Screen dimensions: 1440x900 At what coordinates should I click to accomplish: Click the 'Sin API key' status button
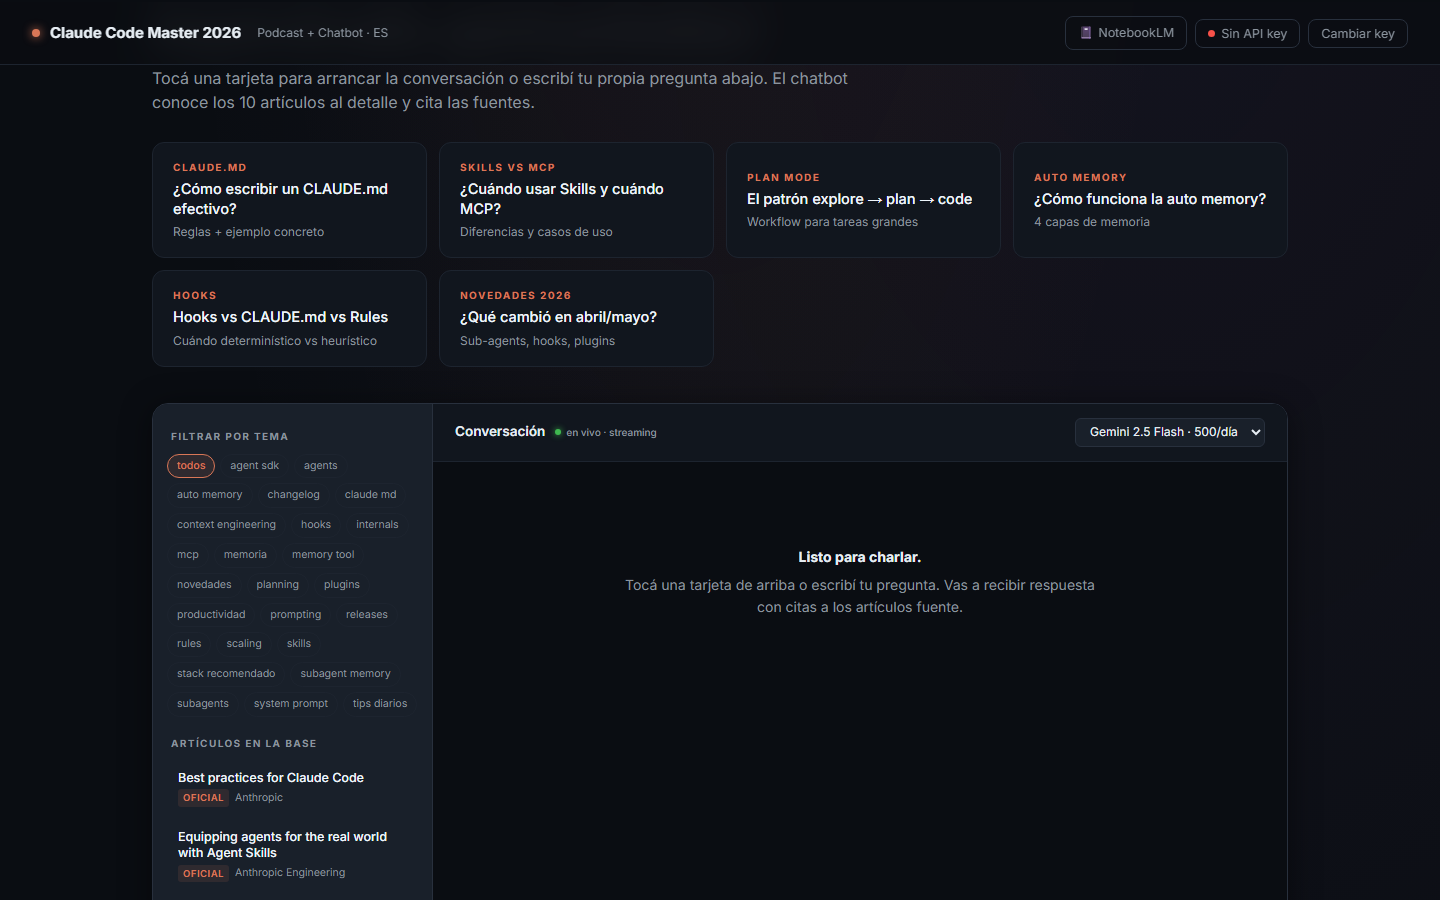[1247, 33]
